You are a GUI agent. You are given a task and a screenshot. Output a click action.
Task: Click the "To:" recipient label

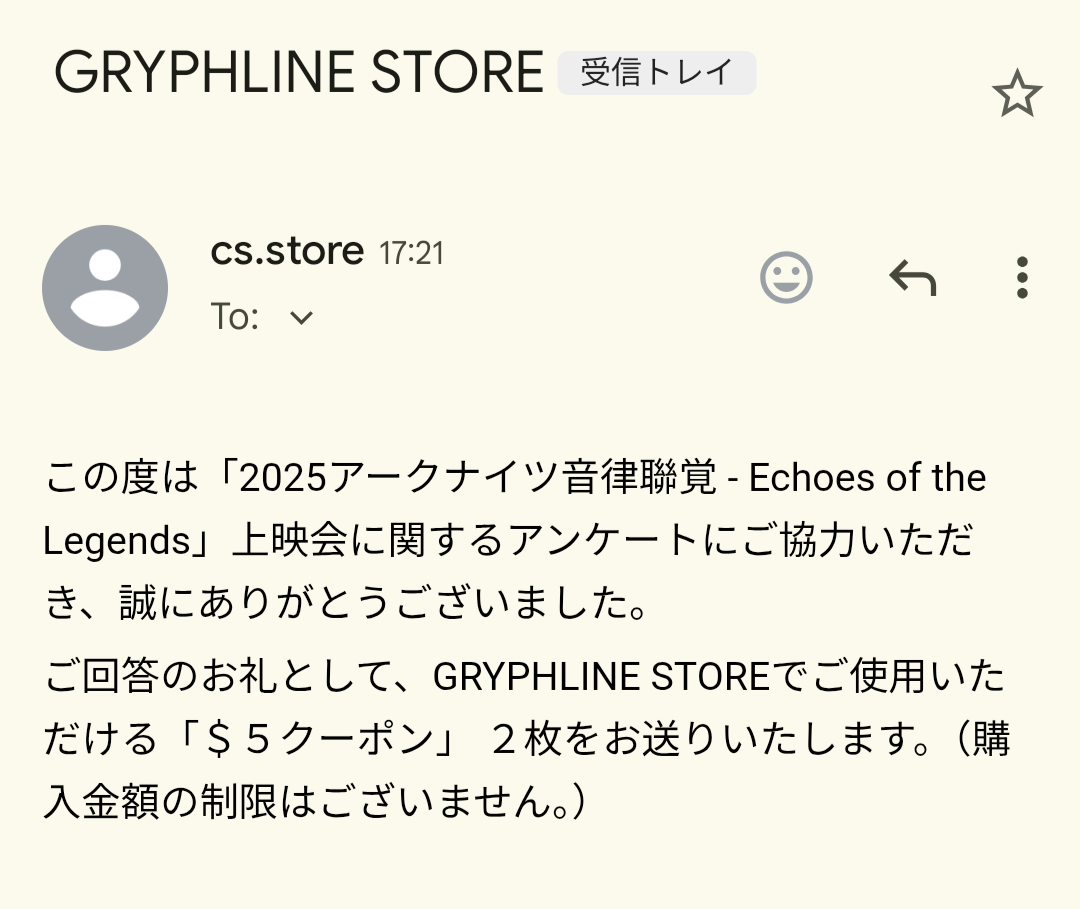[x=235, y=318]
